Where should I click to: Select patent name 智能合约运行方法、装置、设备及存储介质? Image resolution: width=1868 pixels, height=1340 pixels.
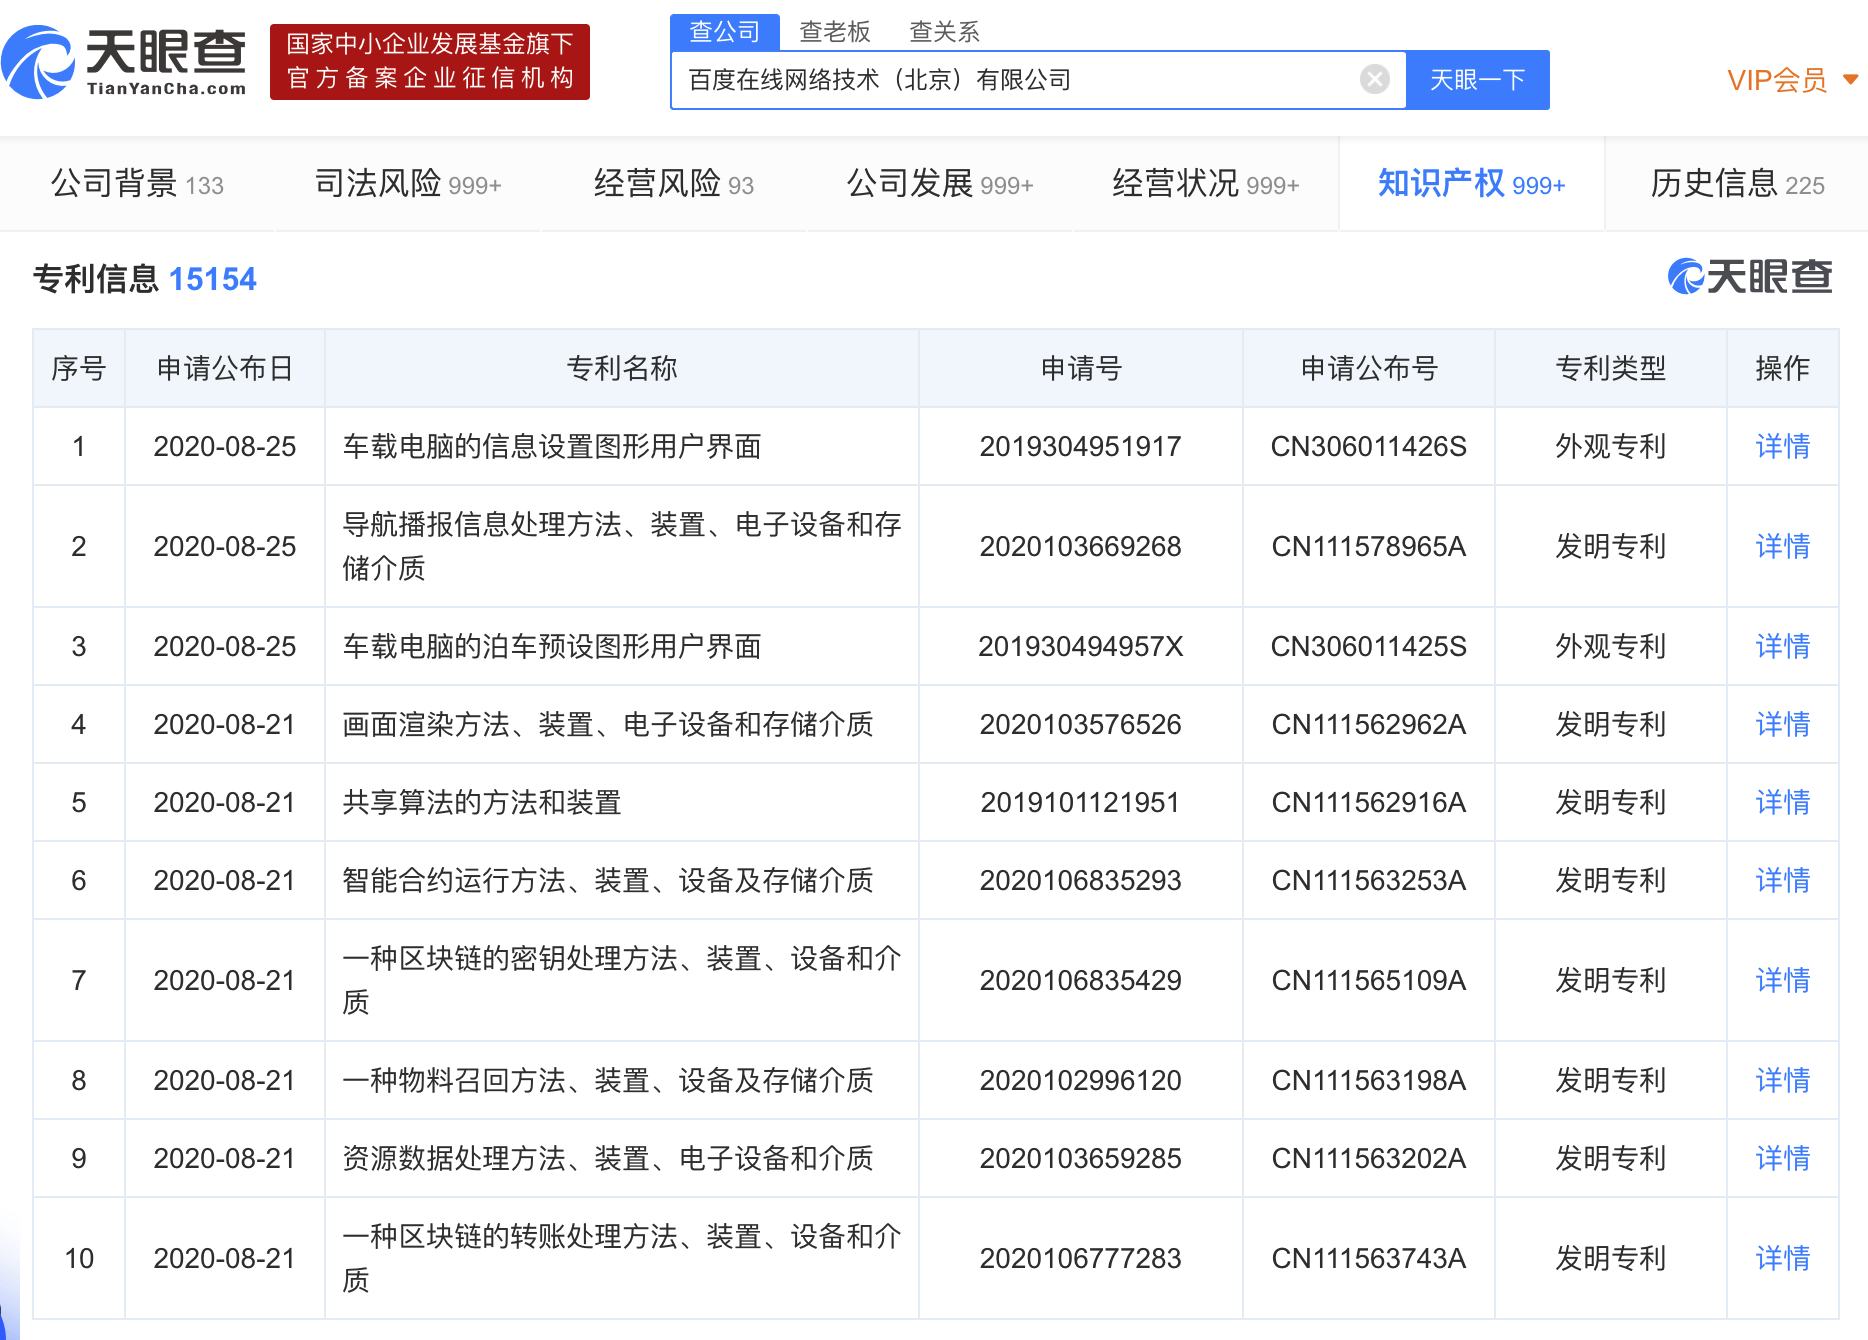pos(608,880)
